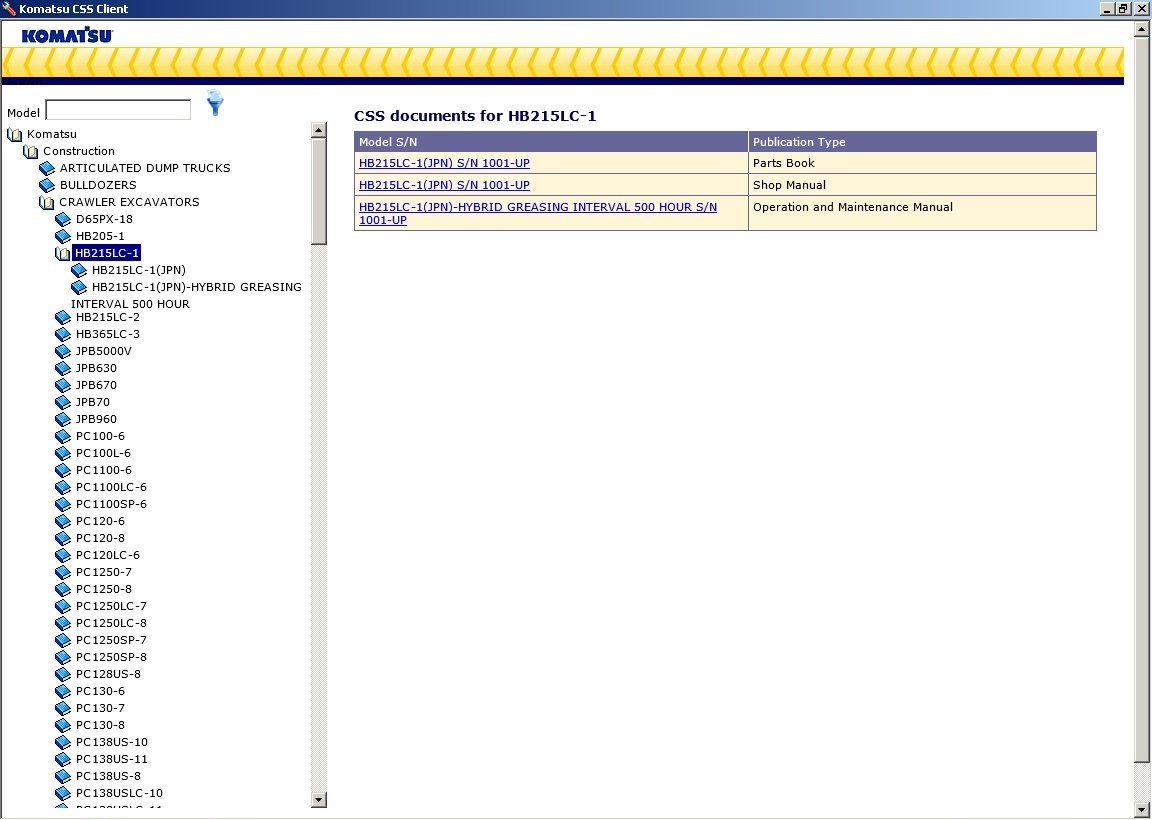
Task: Open the Shop Manual row's HB215LC-1 link
Action: pyautogui.click(x=444, y=185)
